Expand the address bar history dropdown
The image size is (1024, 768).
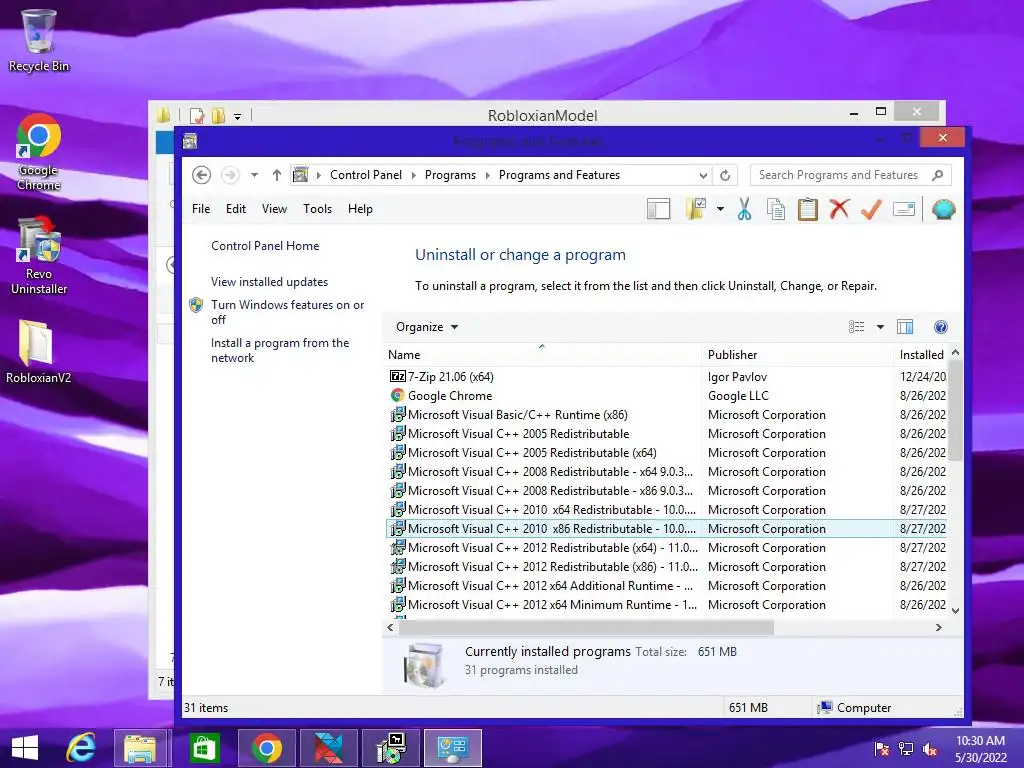click(x=703, y=175)
